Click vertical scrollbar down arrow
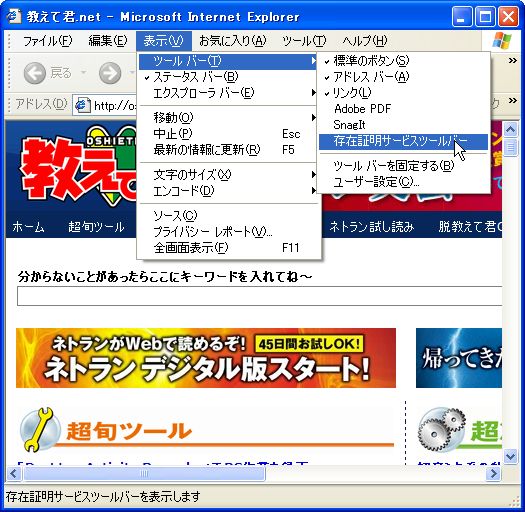This screenshot has height=512, width=525. [x=510, y=456]
